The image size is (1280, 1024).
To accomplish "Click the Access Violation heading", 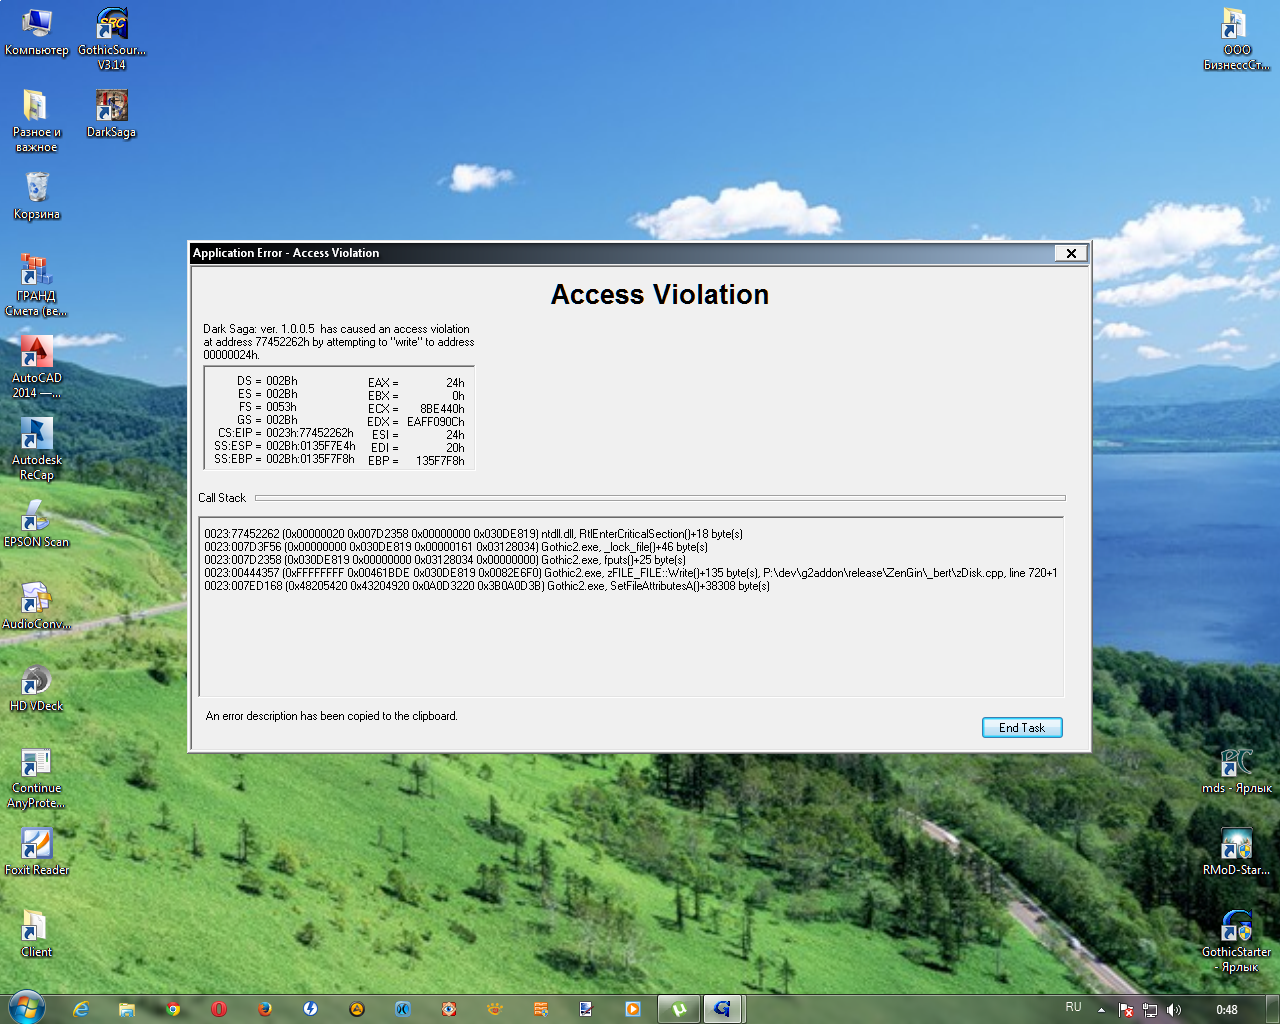I will pos(660,294).
